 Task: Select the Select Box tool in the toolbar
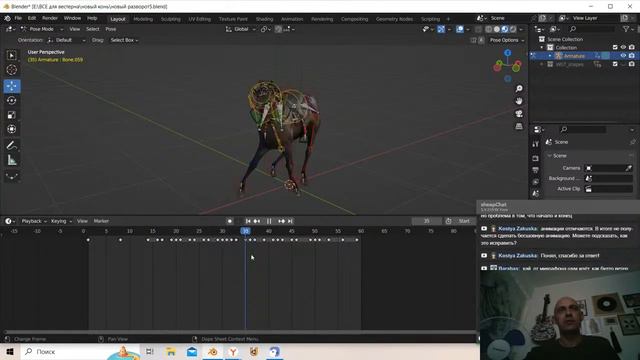tap(12, 55)
